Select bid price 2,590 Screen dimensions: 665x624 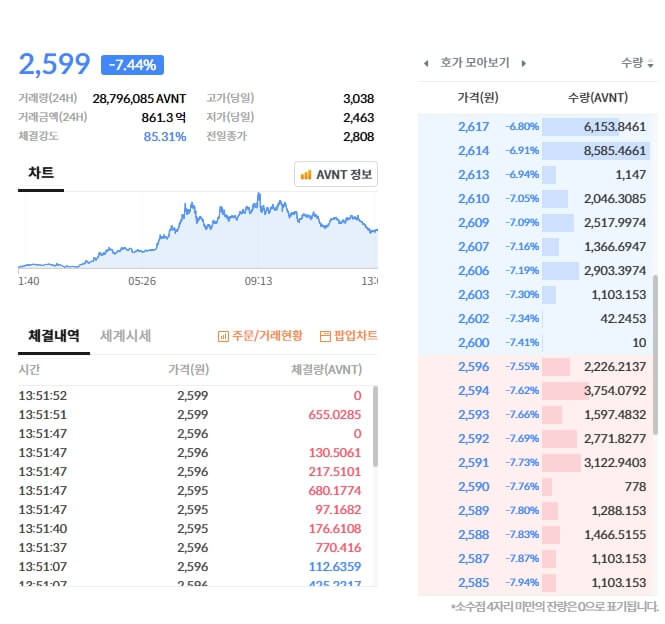pyautogui.click(x=473, y=487)
